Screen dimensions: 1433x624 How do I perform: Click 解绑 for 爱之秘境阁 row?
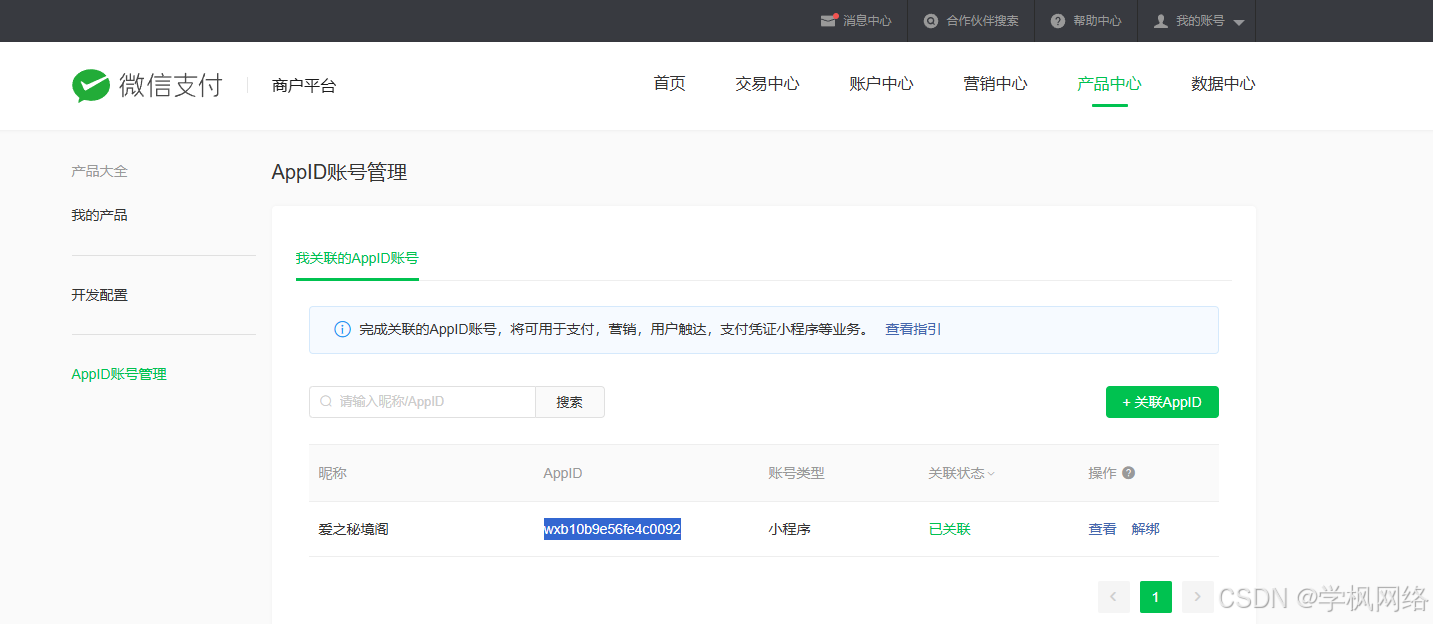pyautogui.click(x=1145, y=529)
